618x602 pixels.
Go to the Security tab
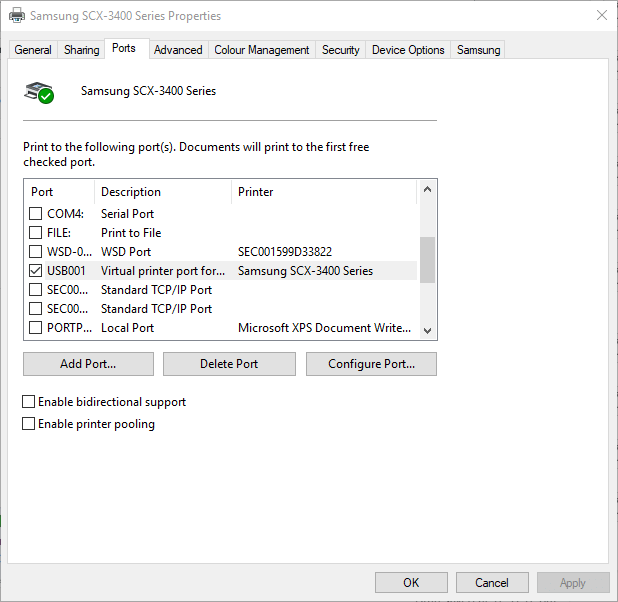341,50
